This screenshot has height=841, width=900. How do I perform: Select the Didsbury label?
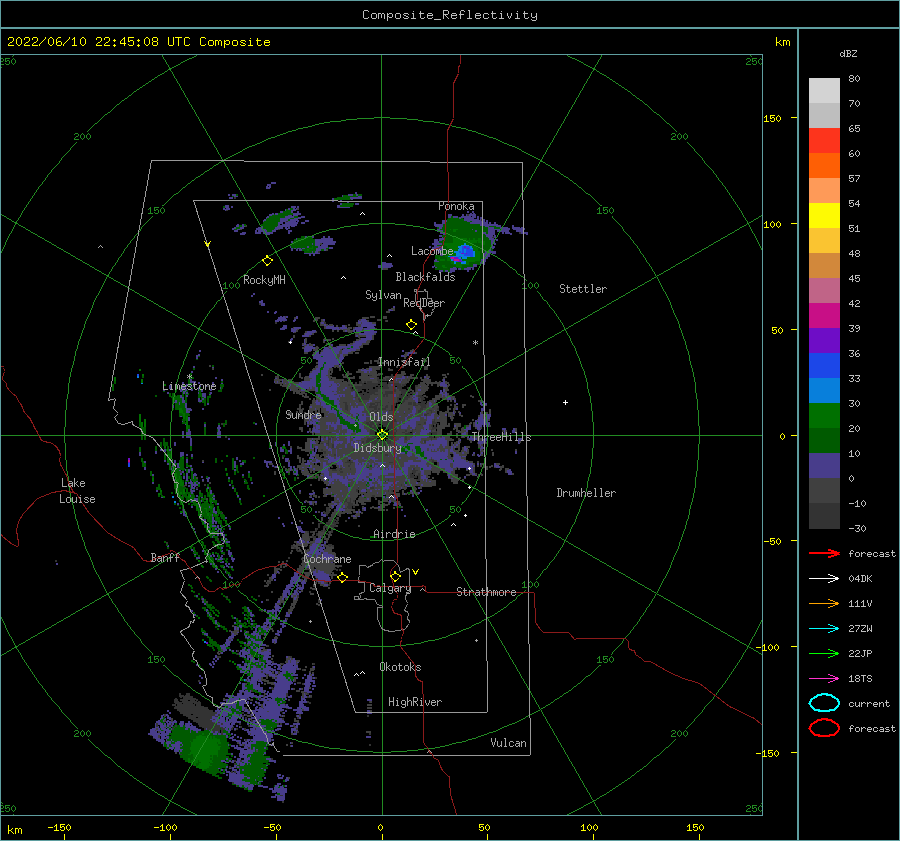click(x=377, y=448)
